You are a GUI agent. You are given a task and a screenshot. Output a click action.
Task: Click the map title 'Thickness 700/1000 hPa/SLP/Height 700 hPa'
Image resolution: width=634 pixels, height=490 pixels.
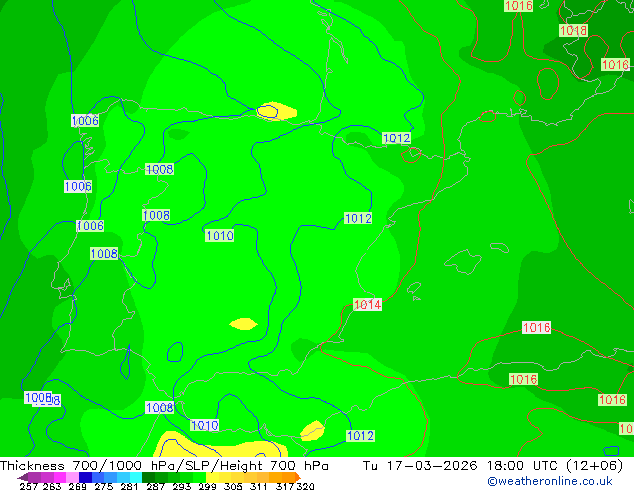click(x=164, y=465)
